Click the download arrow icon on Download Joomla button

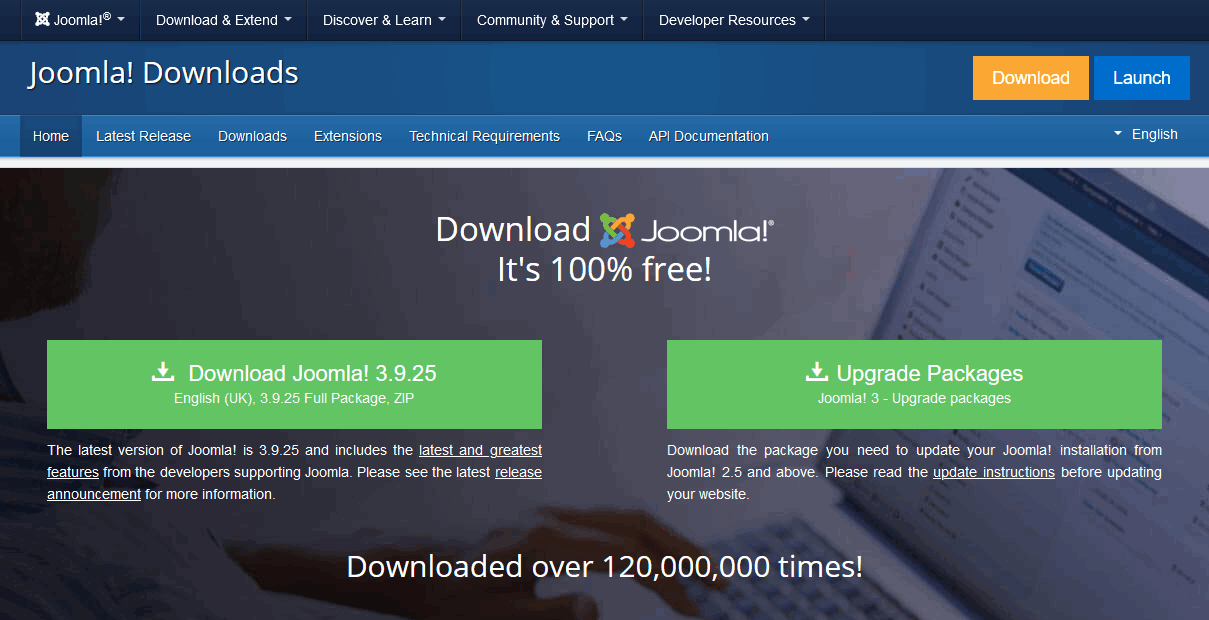(163, 372)
